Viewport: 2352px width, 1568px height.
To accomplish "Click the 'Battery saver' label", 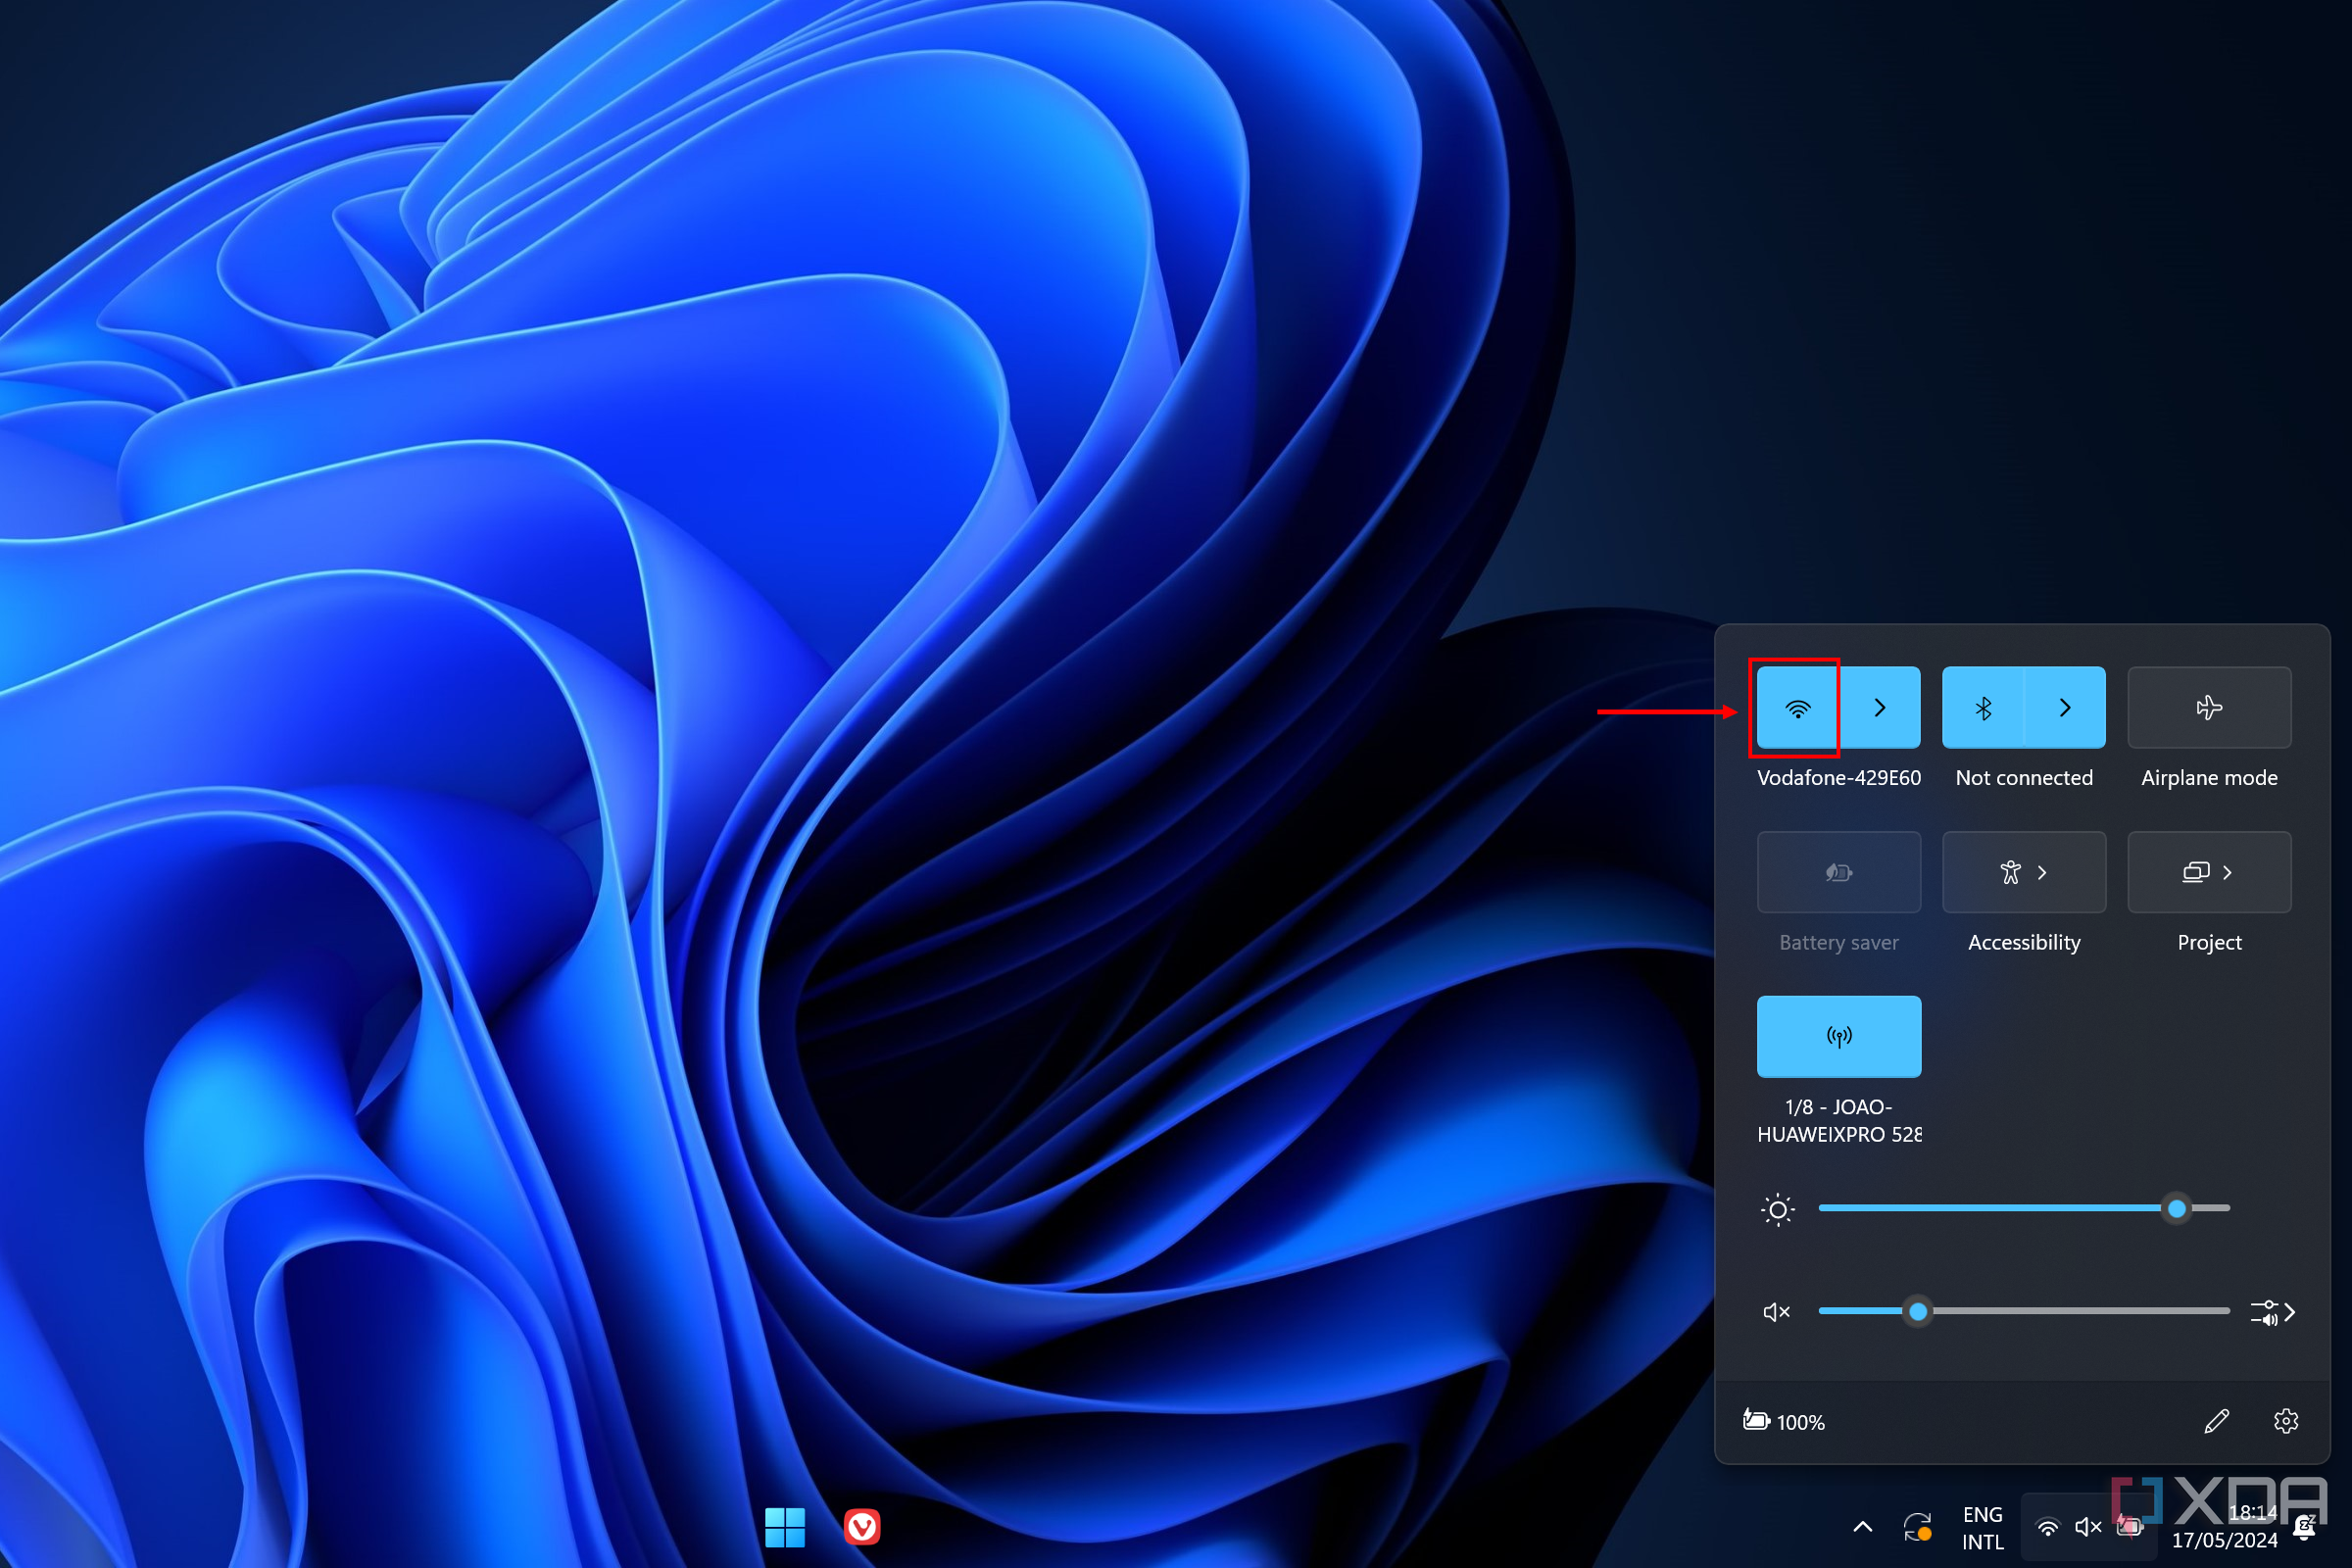I will click(x=1839, y=943).
